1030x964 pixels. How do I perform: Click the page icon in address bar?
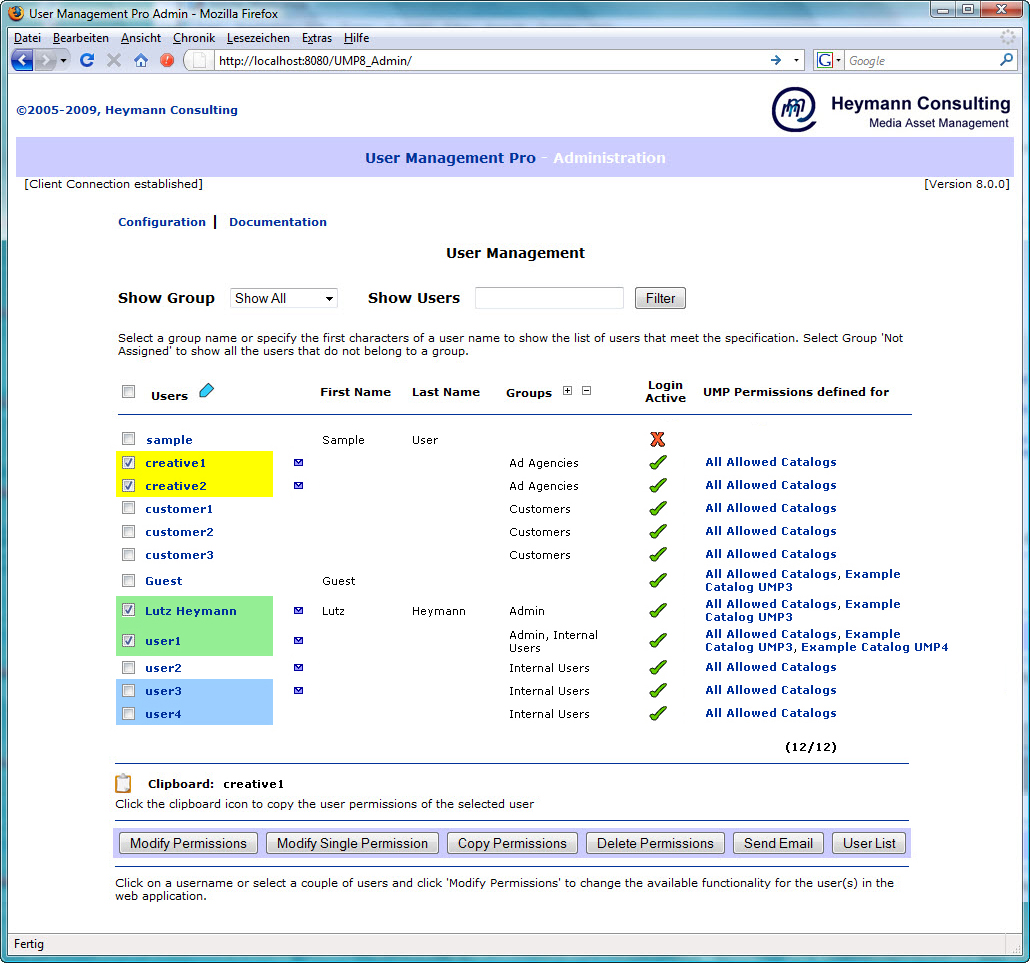[x=200, y=60]
